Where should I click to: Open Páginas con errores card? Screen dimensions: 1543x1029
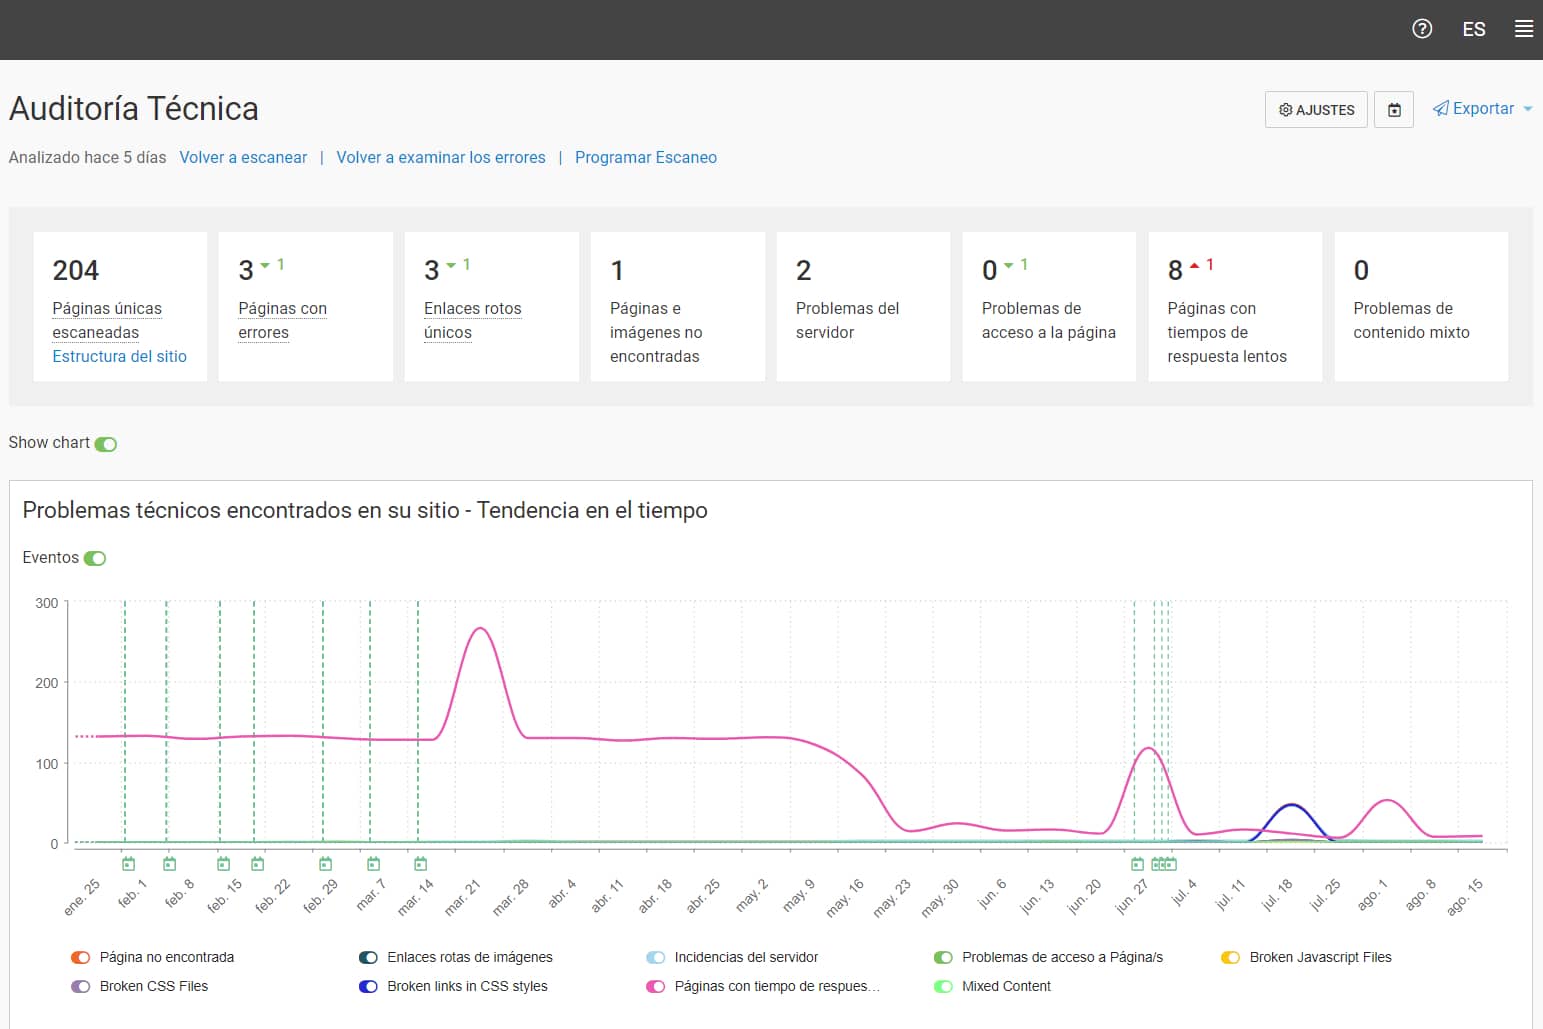pos(305,307)
